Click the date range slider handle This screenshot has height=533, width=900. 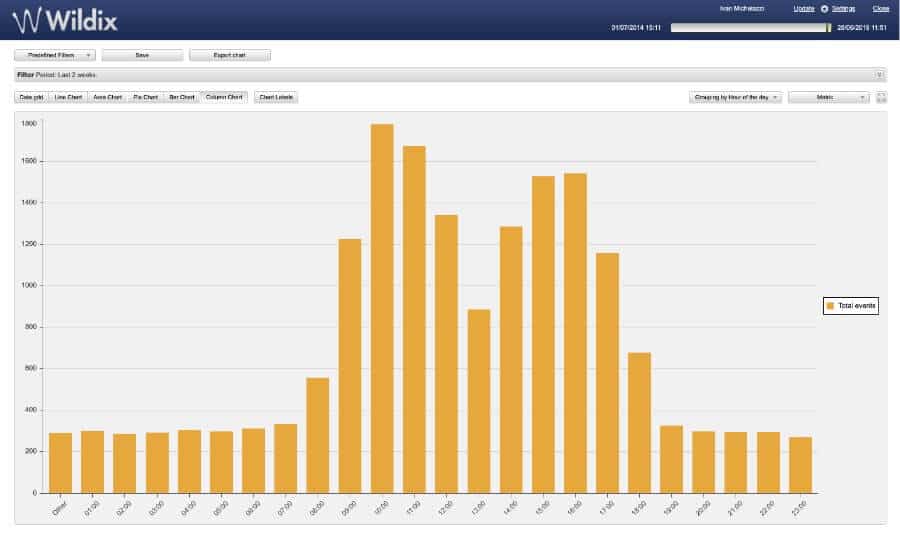tap(829, 27)
